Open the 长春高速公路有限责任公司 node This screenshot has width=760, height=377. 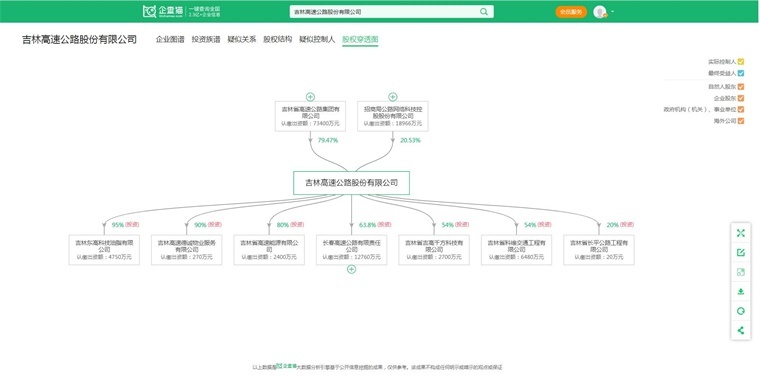pyautogui.click(x=351, y=250)
